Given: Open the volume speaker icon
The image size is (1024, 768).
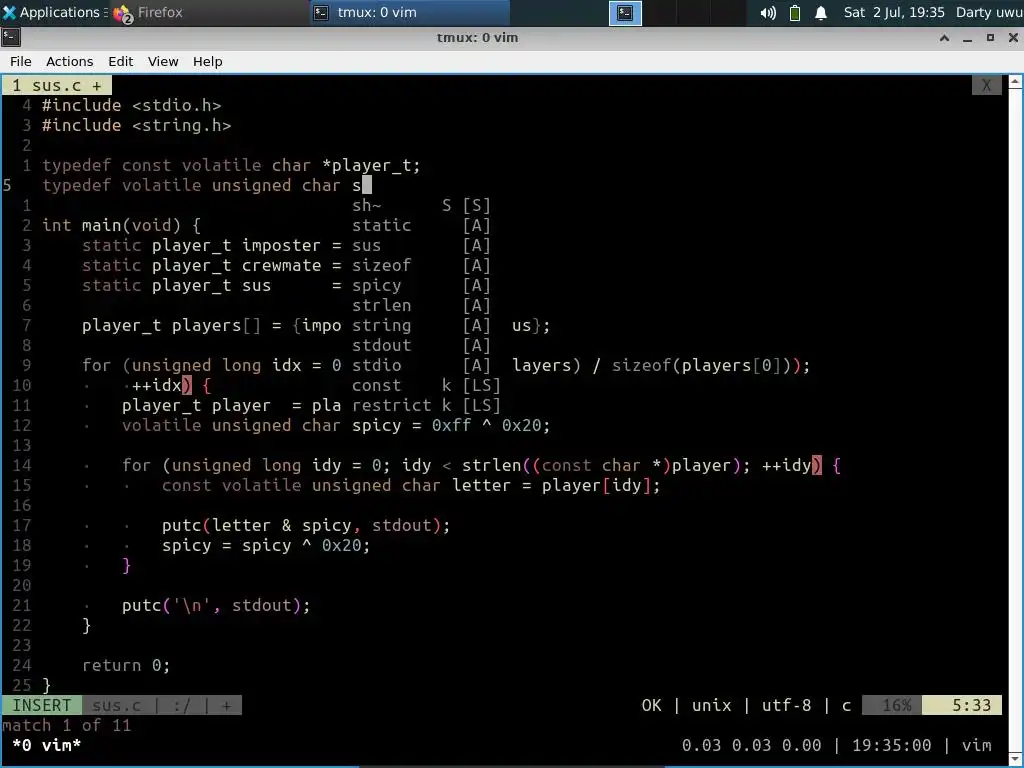Looking at the screenshot, I should click(x=768, y=12).
